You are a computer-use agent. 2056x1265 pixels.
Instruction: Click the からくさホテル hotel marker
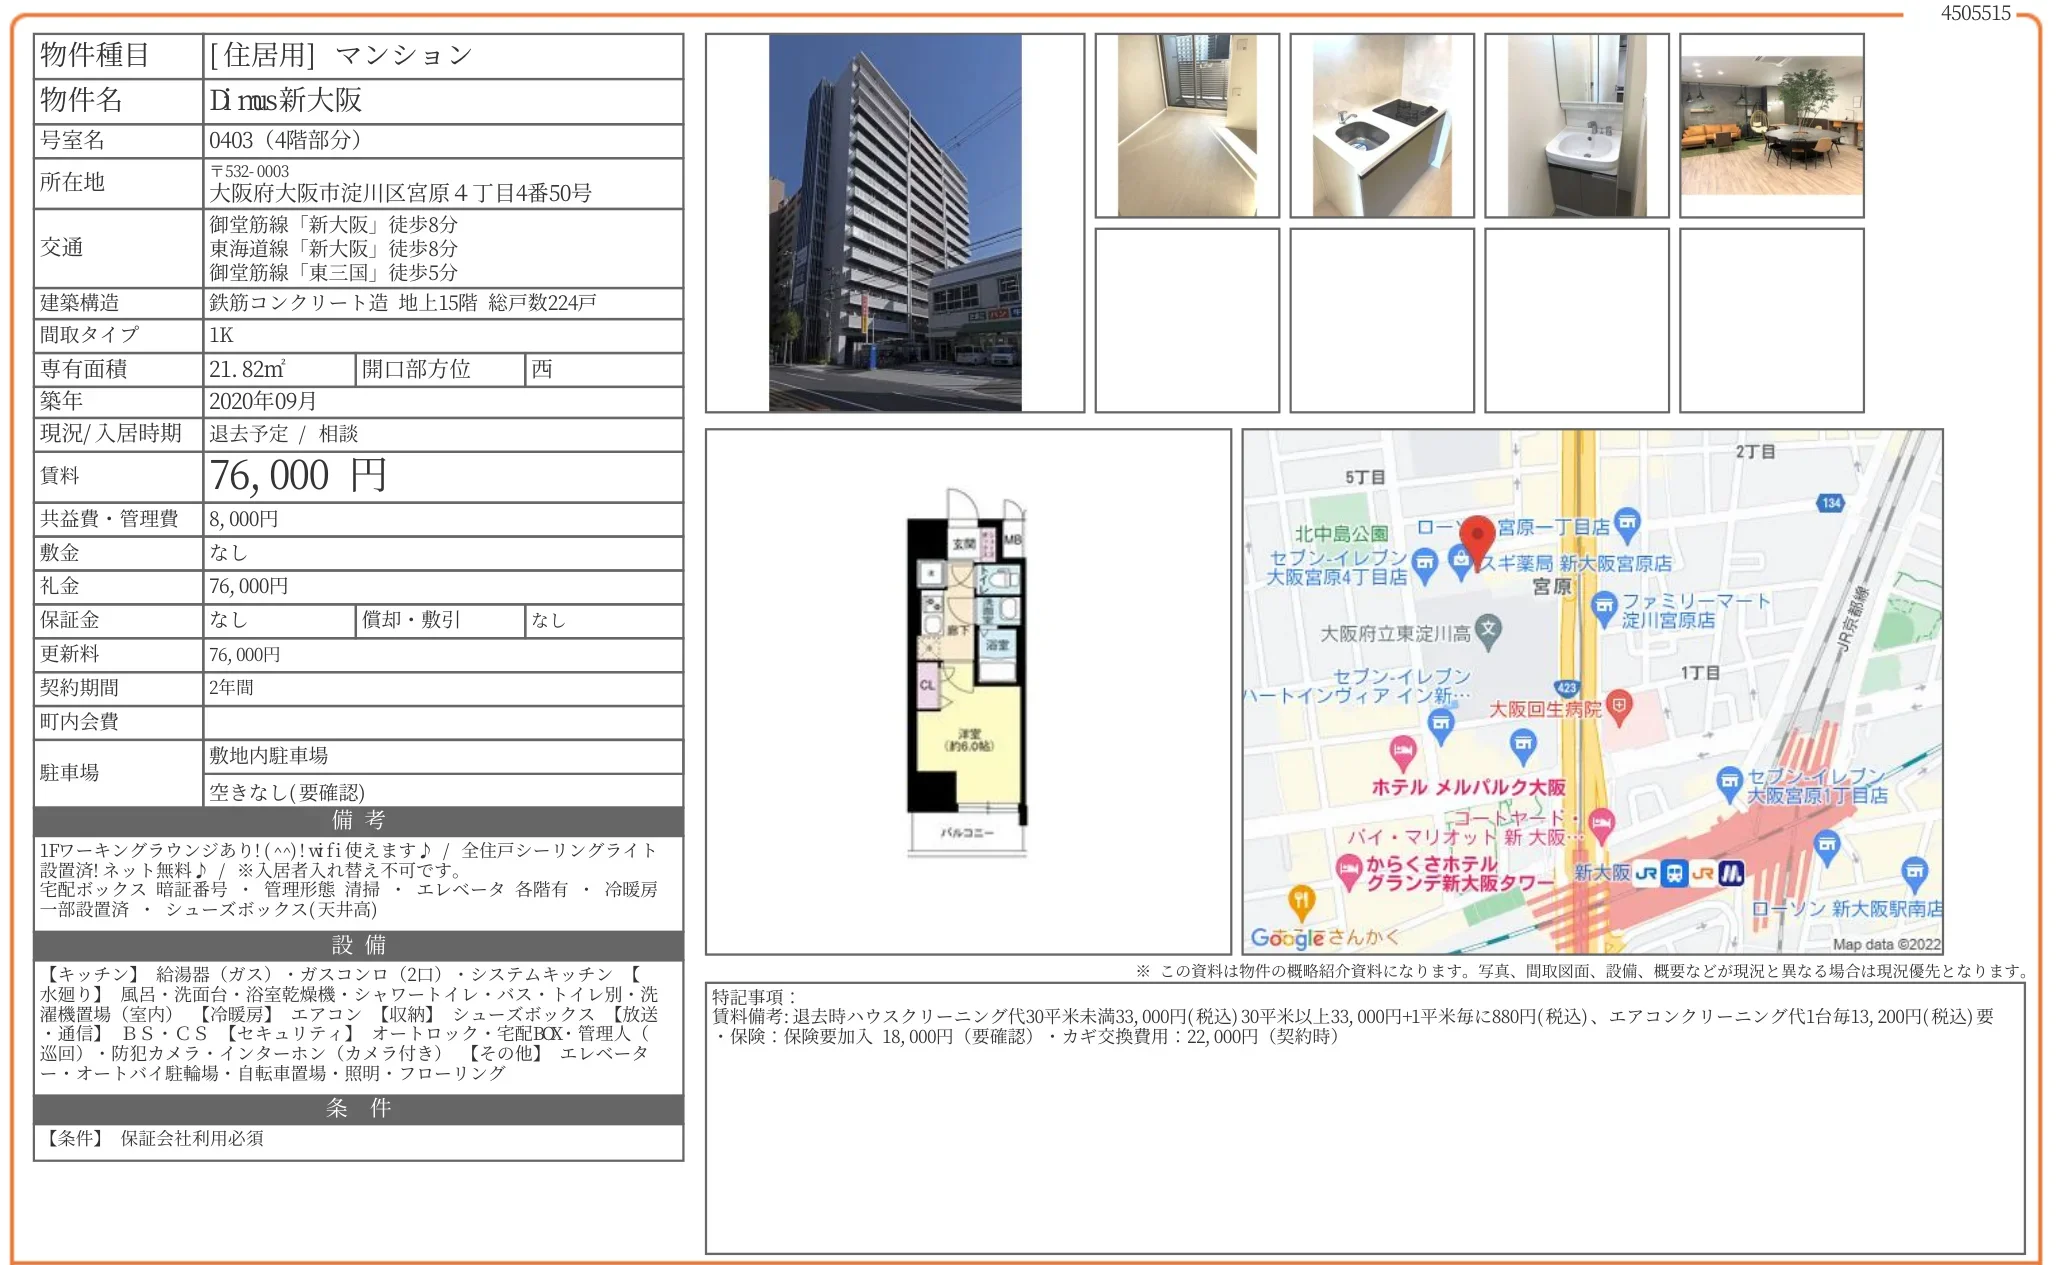[x=1350, y=869]
